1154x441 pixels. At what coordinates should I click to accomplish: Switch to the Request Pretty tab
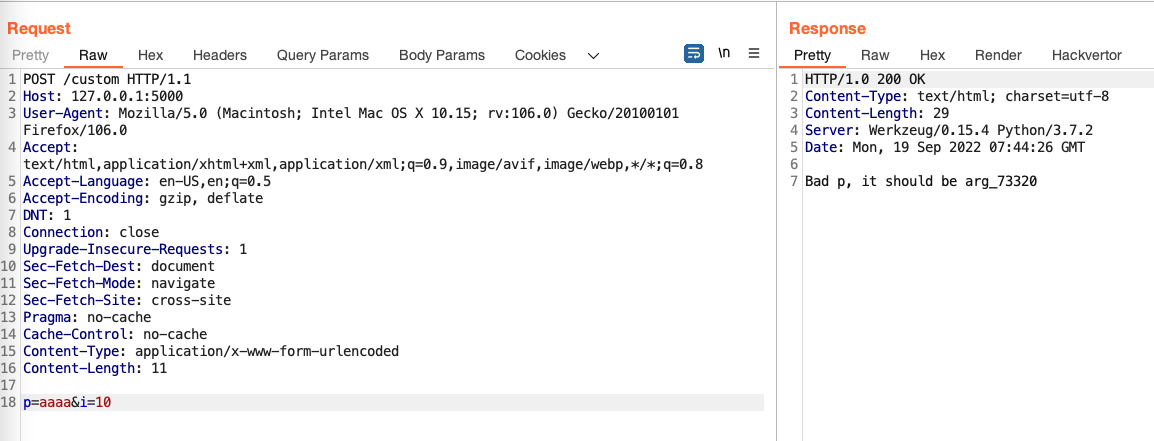click(x=31, y=55)
